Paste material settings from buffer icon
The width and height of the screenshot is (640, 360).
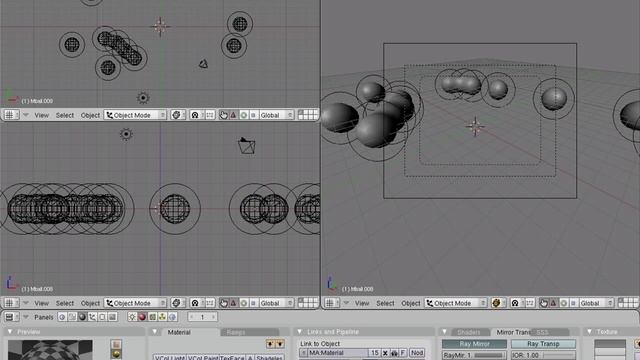280,344
